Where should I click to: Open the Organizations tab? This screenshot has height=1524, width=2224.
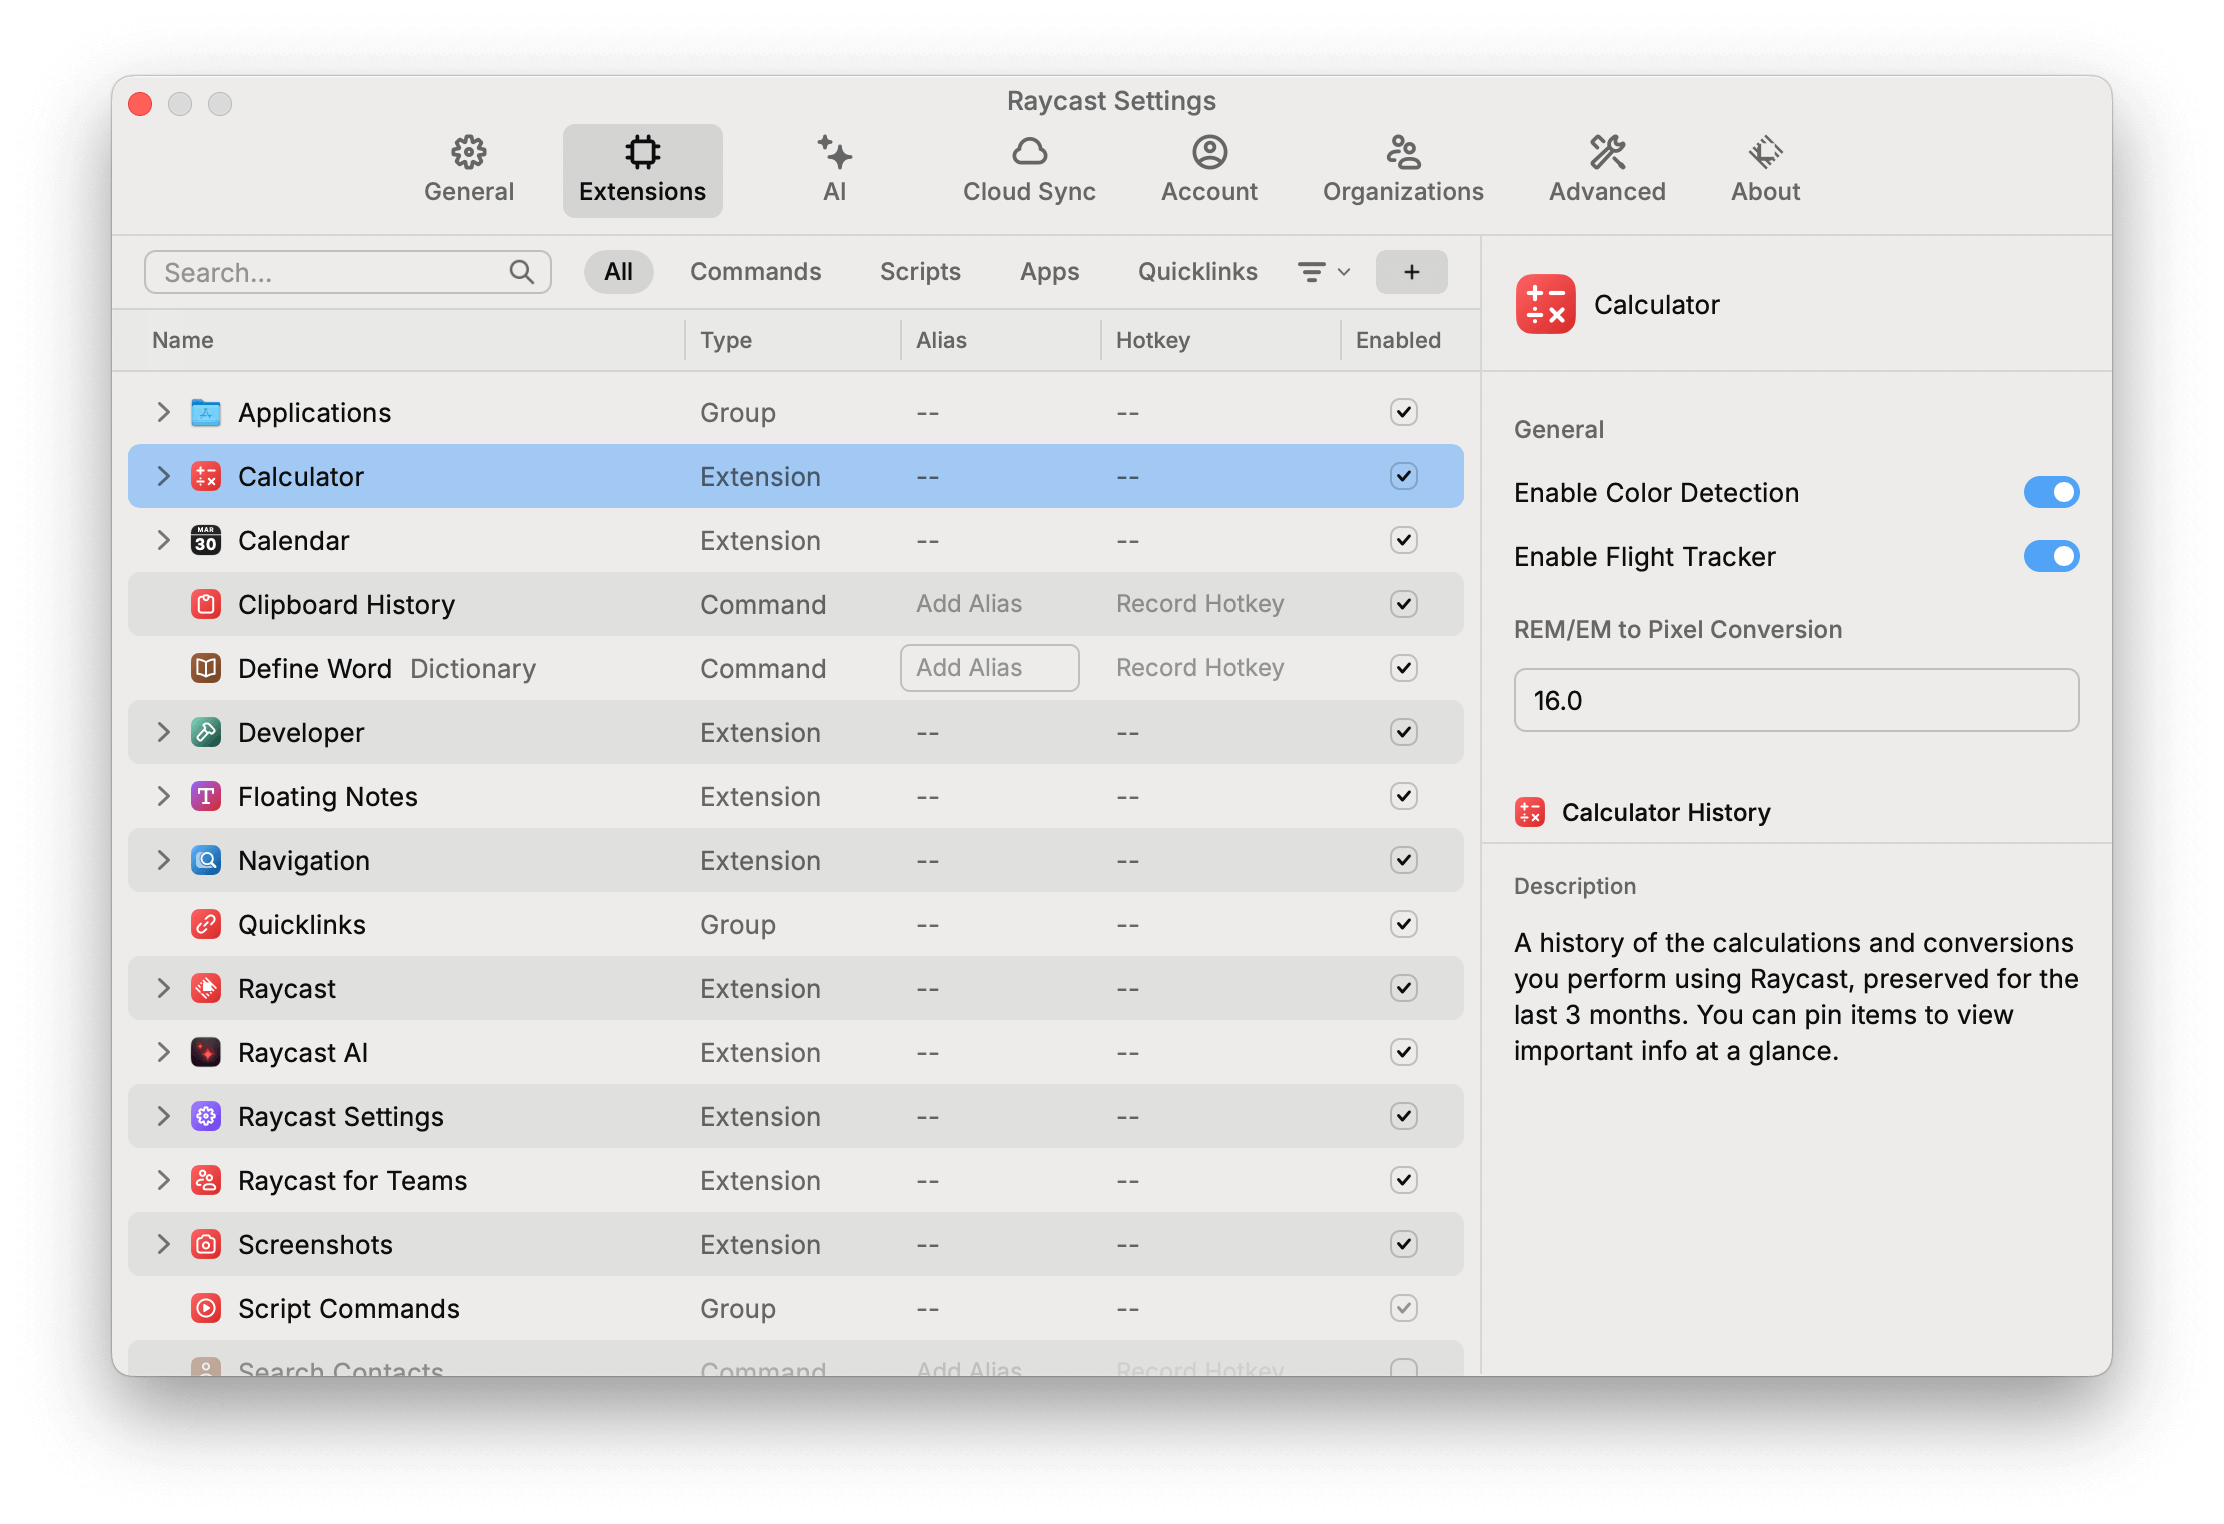coord(1403,170)
